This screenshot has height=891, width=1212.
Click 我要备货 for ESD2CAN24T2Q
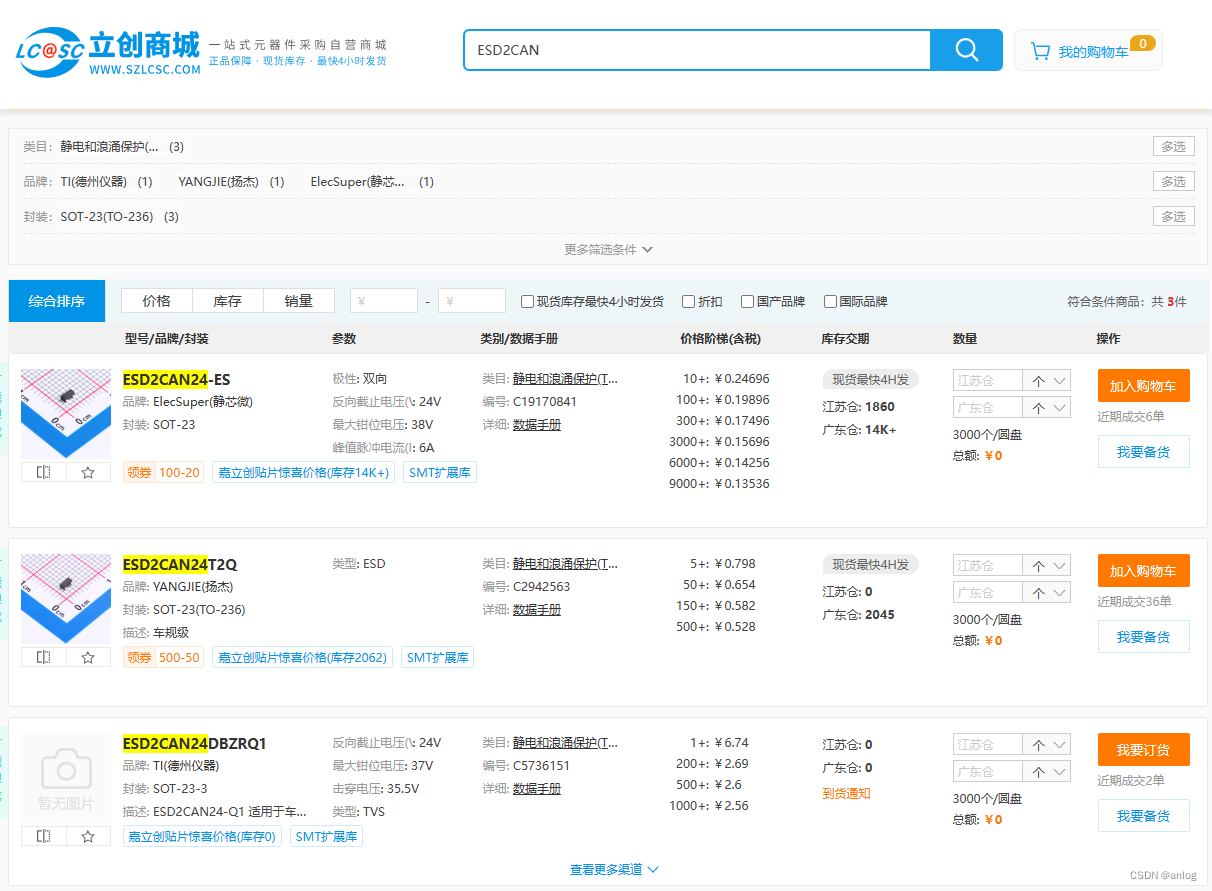pos(1143,637)
